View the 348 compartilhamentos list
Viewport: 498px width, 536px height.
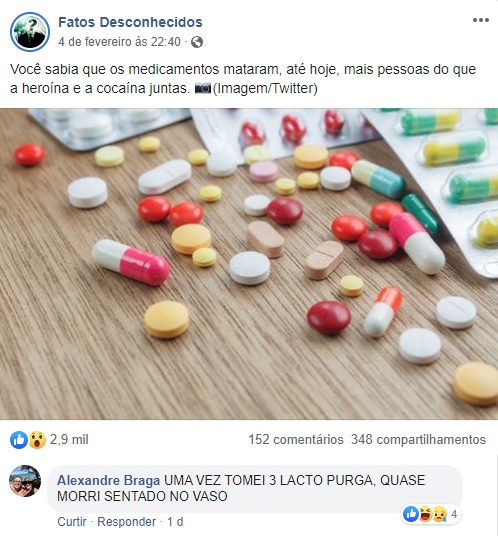point(418,440)
